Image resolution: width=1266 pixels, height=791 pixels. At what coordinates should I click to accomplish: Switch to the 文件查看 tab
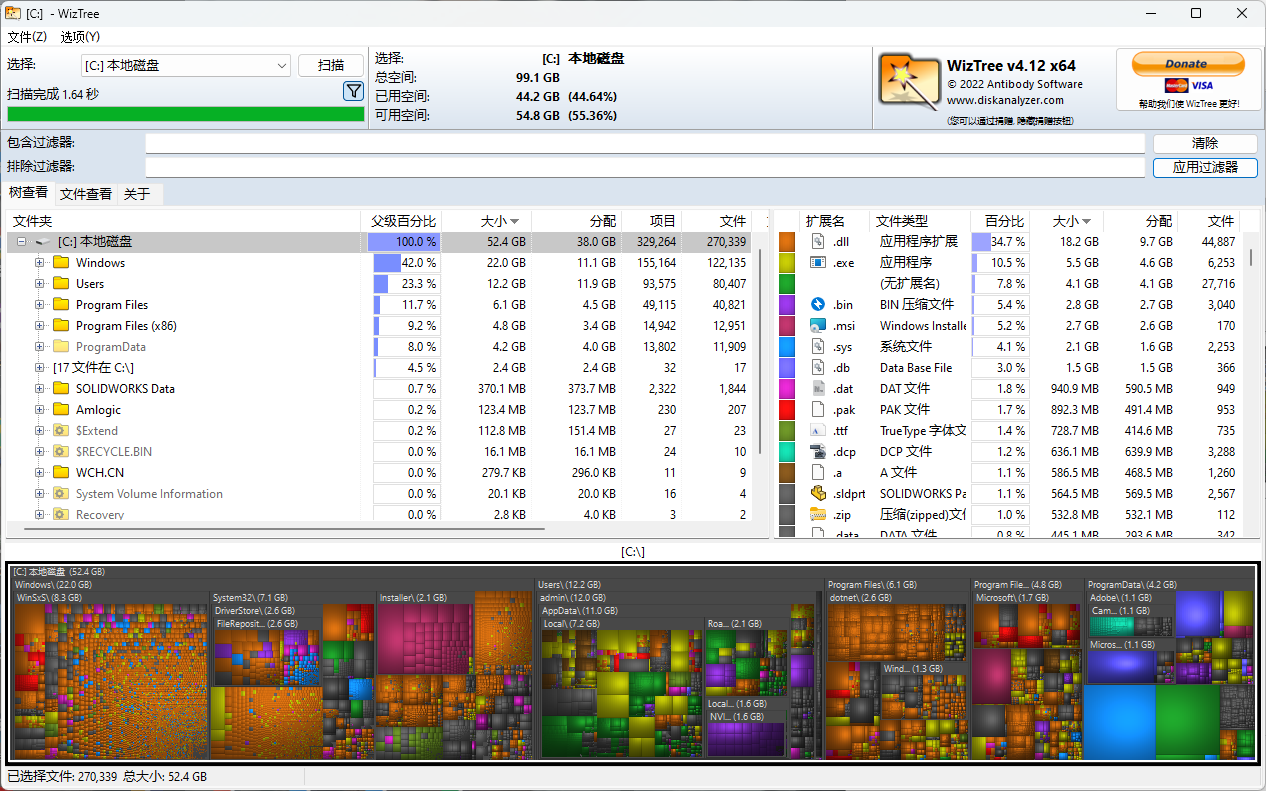pos(85,194)
